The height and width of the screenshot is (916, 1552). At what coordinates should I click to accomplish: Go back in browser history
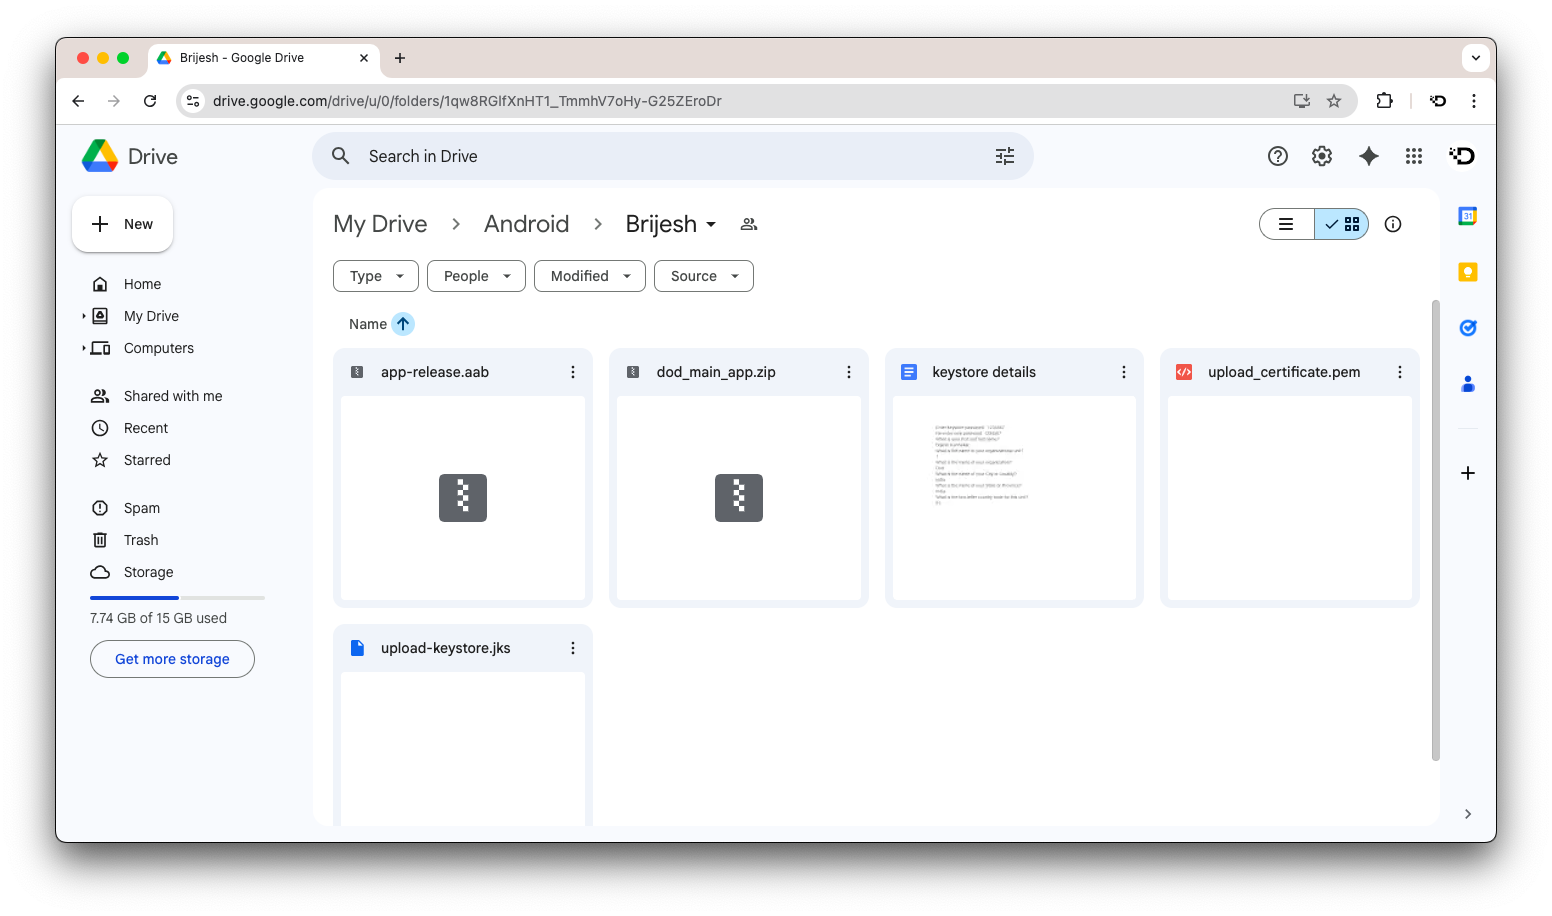(78, 101)
